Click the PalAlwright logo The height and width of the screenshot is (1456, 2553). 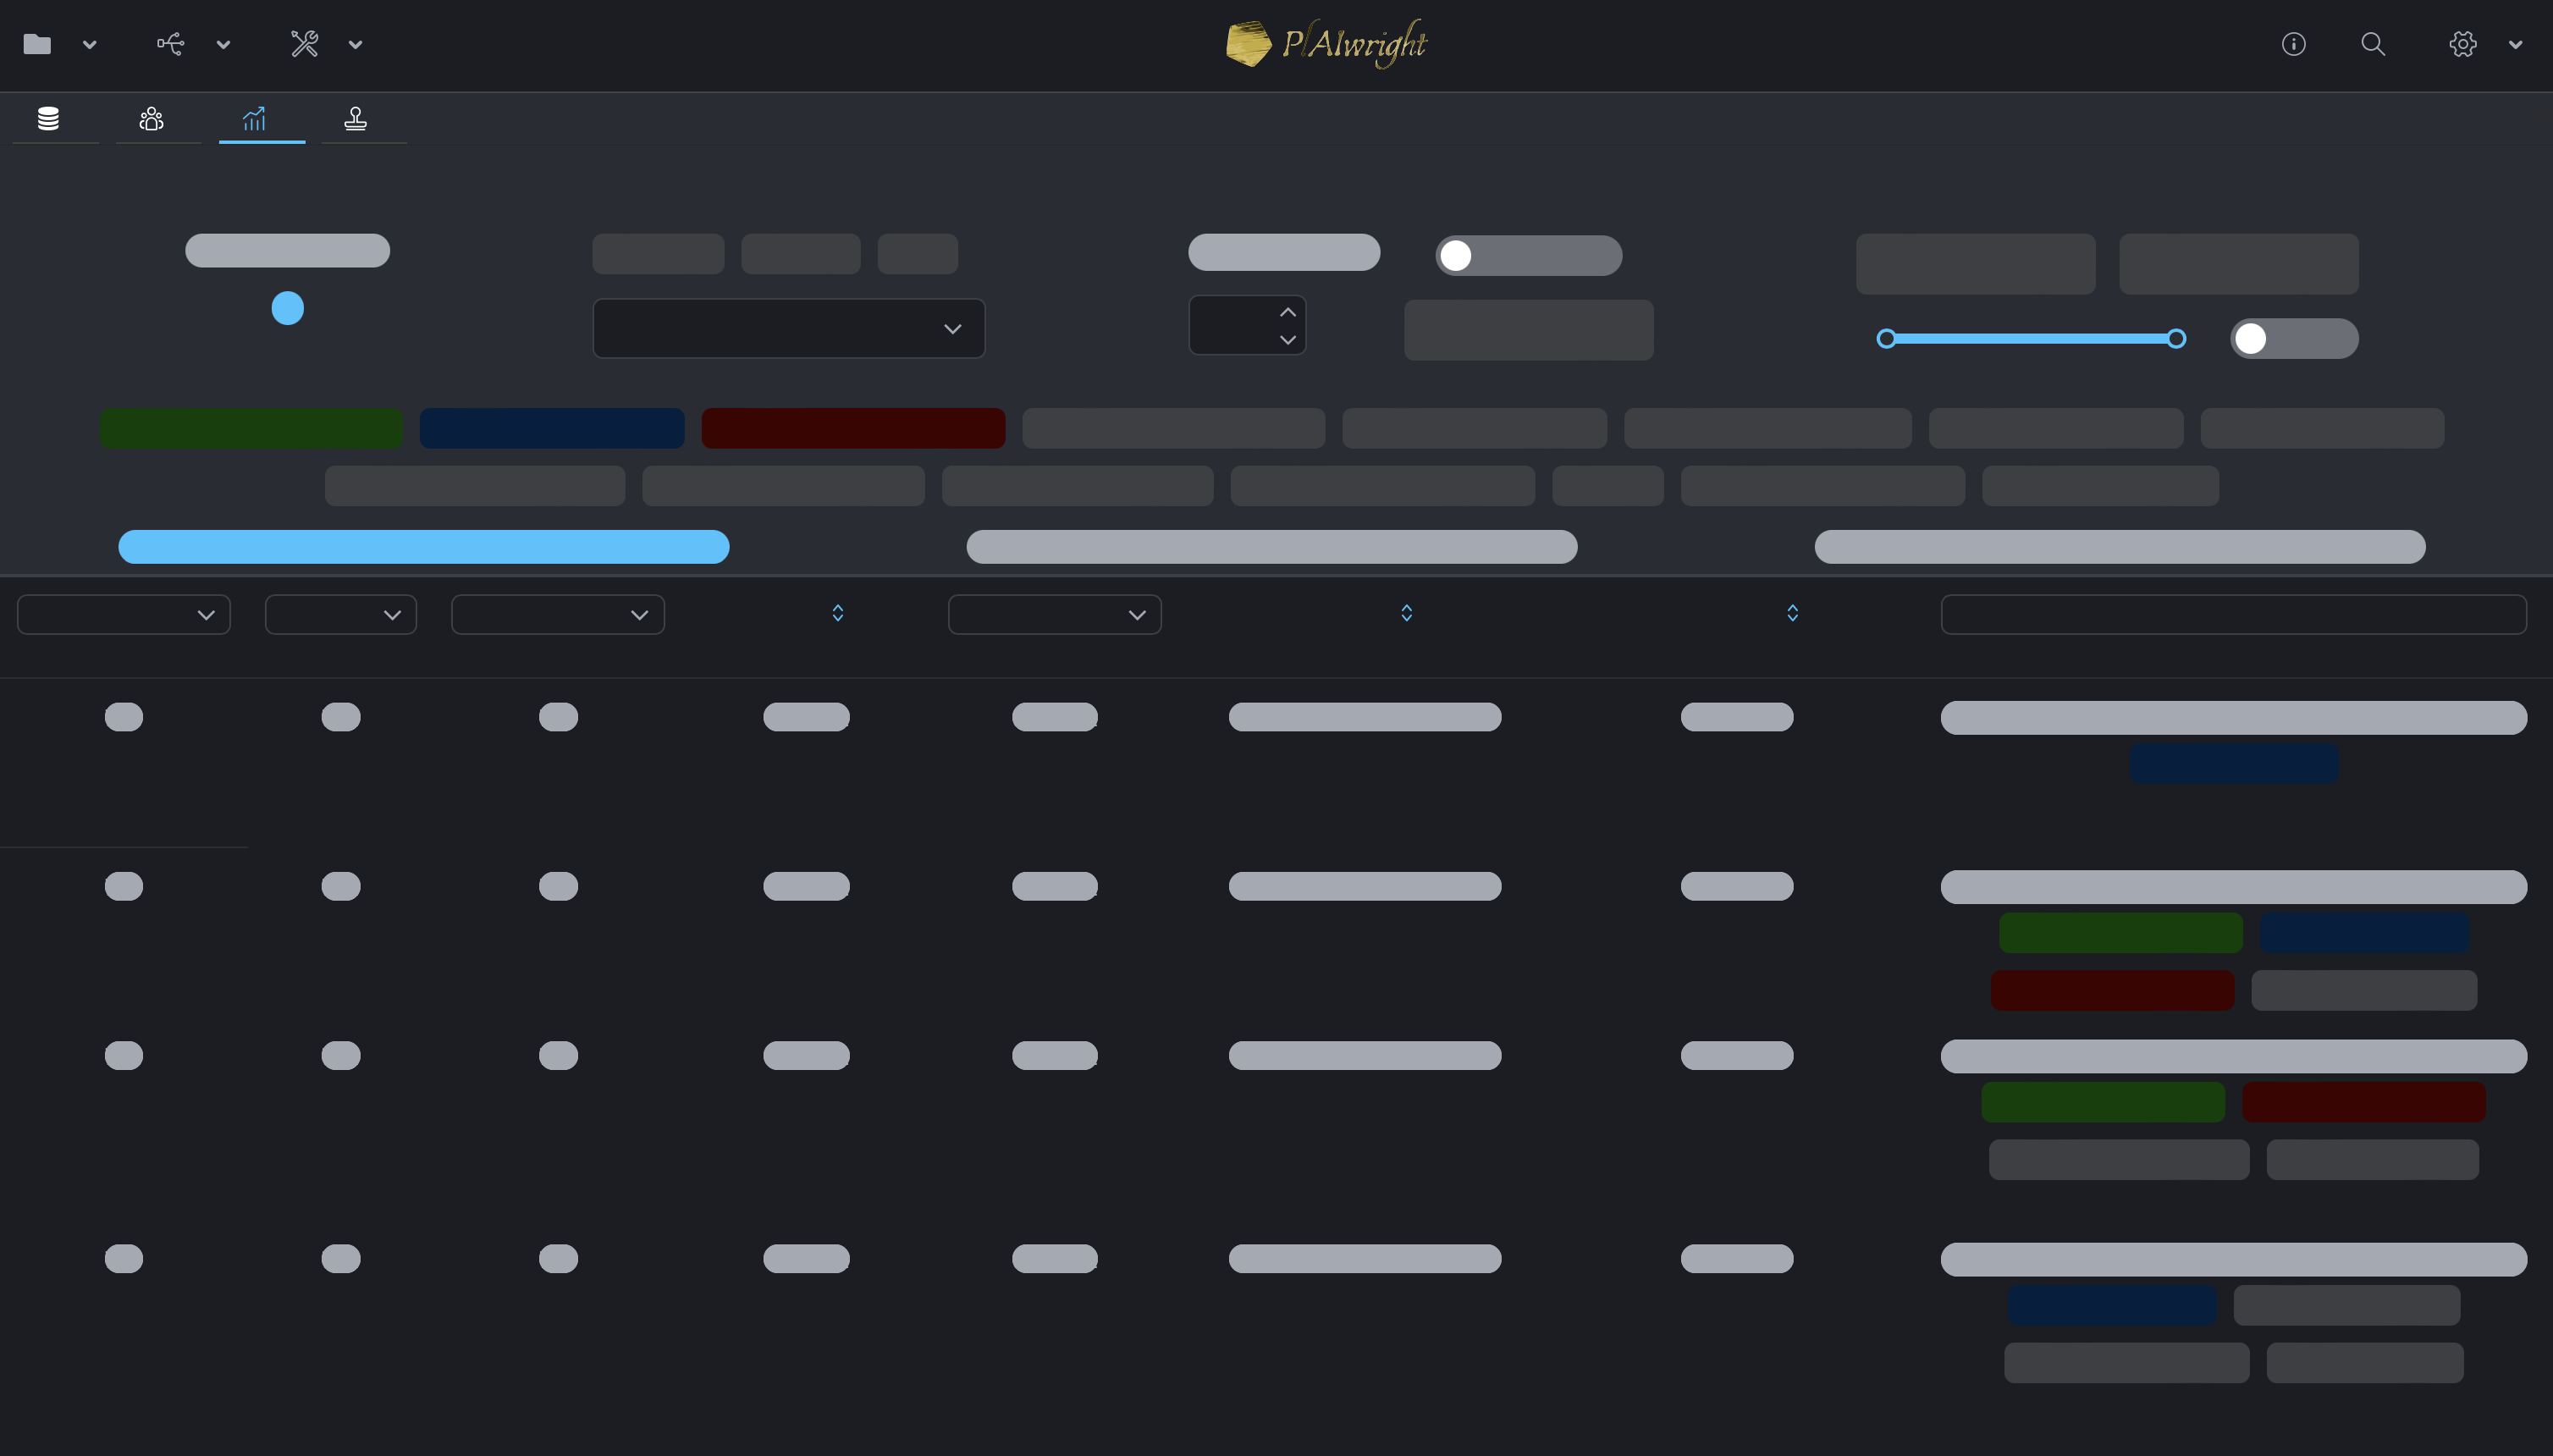pyautogui.click(x=1326, y=44)
